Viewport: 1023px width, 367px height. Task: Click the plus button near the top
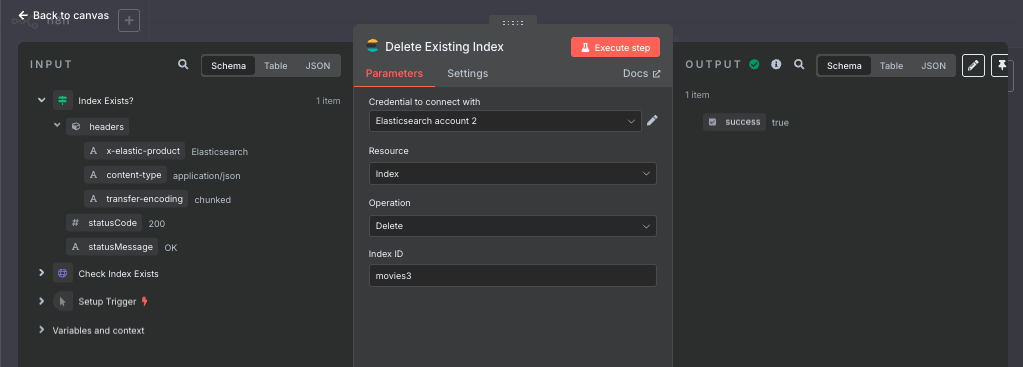tap(129, 21)
